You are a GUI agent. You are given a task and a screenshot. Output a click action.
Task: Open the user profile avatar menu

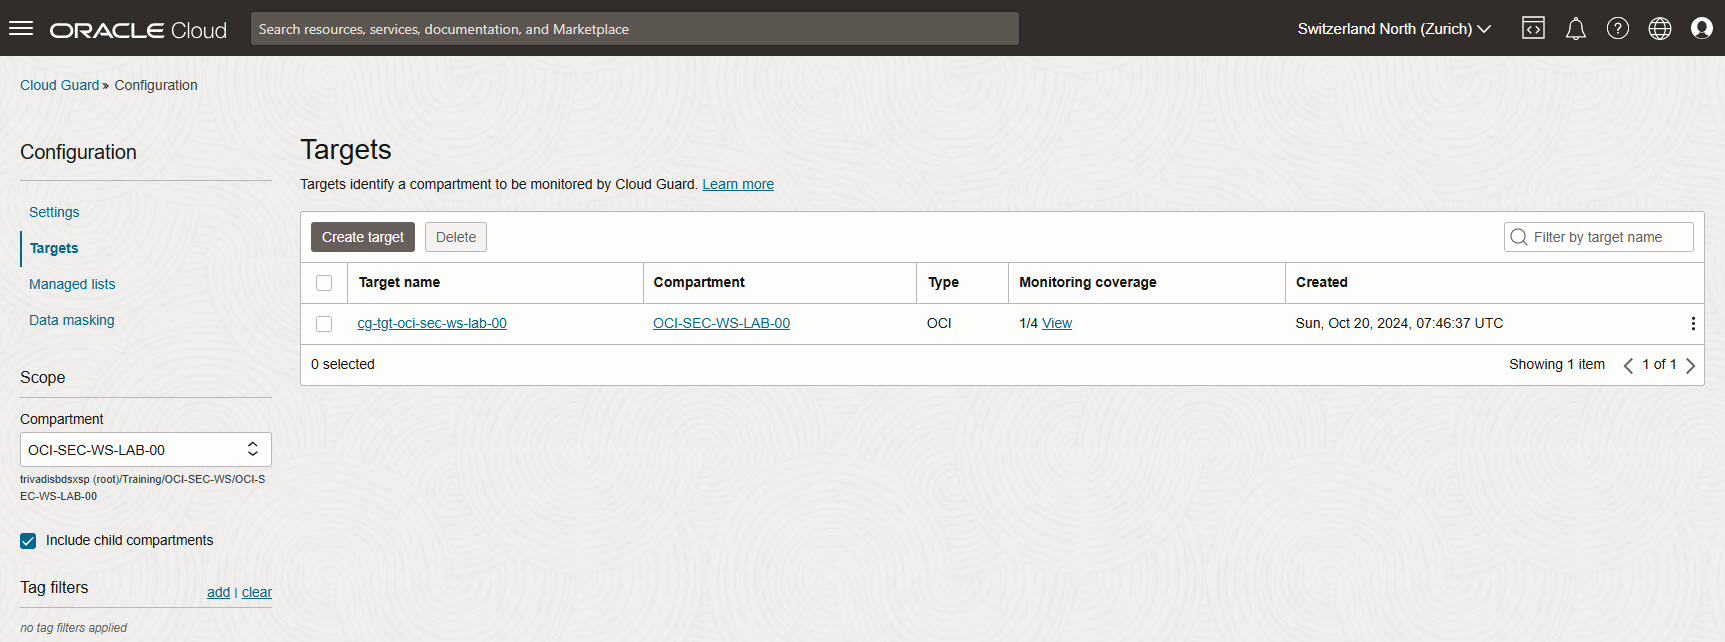1702,28
